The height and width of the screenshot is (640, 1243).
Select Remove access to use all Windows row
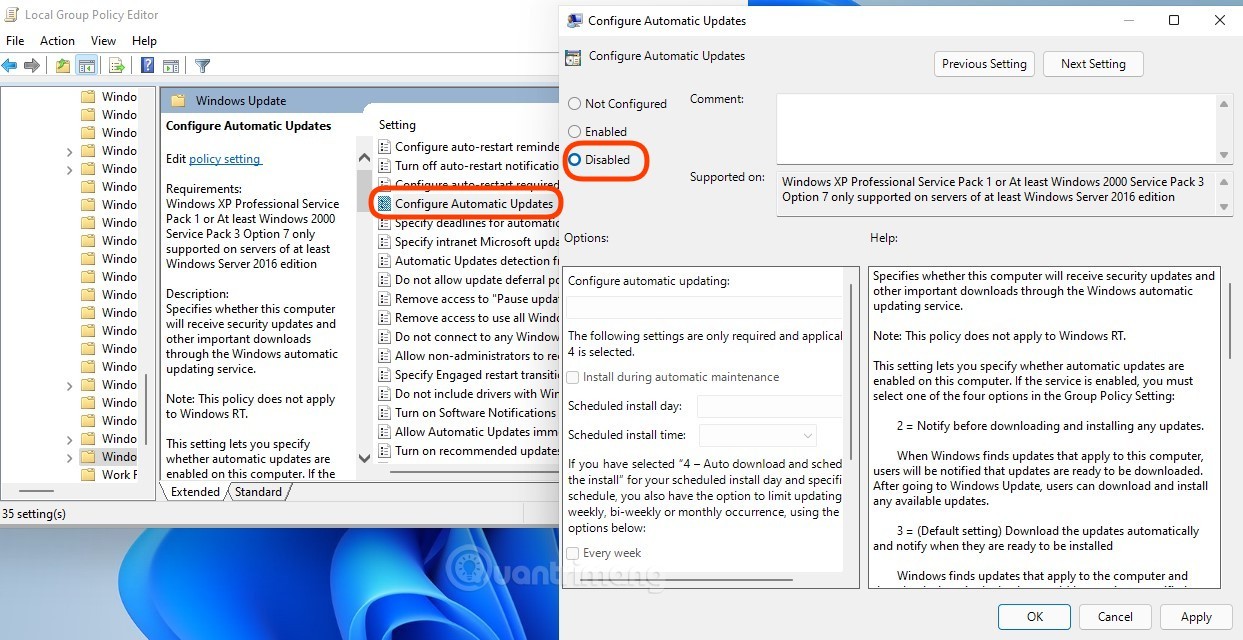(x=469, y=318)
